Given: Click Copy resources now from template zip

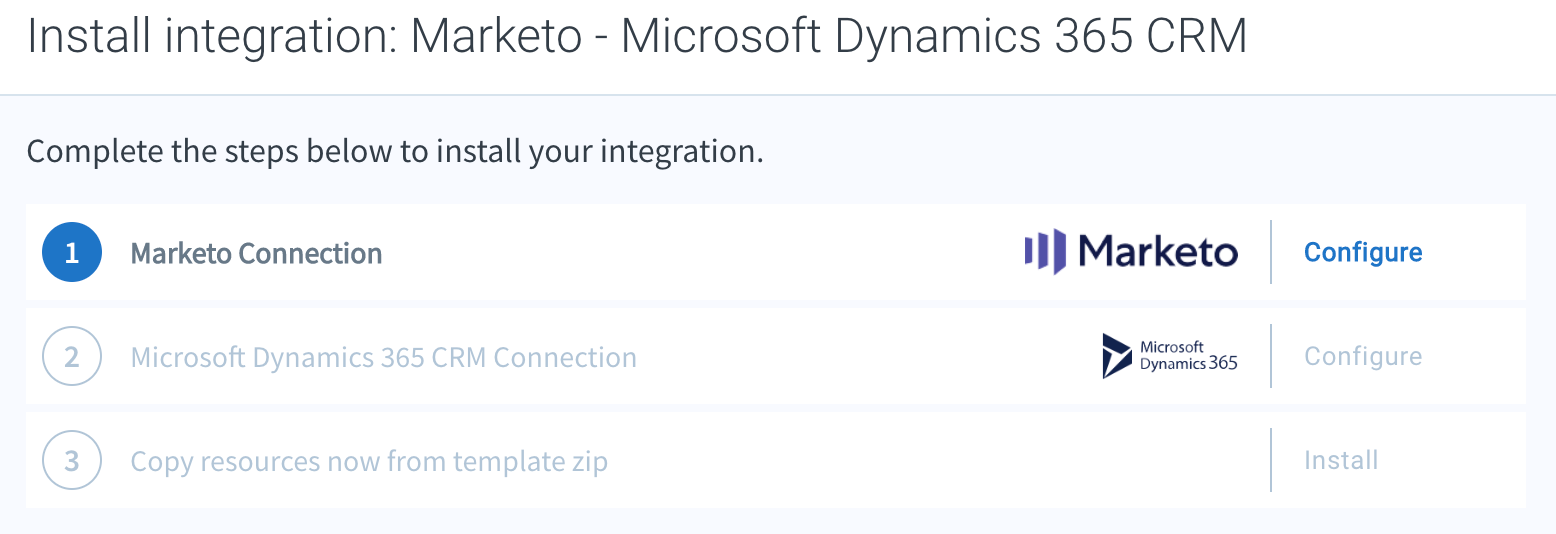Looking at the screenshot, I should (369, 462).
